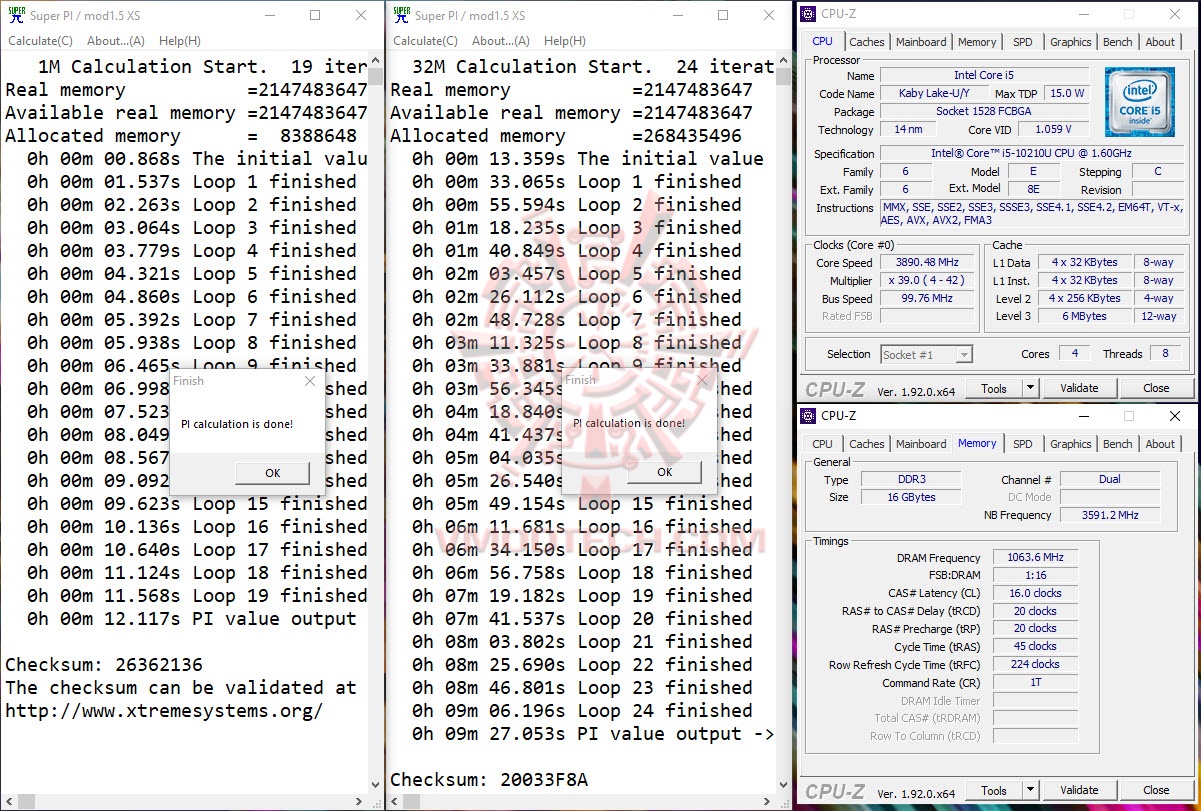The image size is (1201, 811).
Task: Switch to Mainboard tab in upper CPU-Z
Action: pos(921,42)
